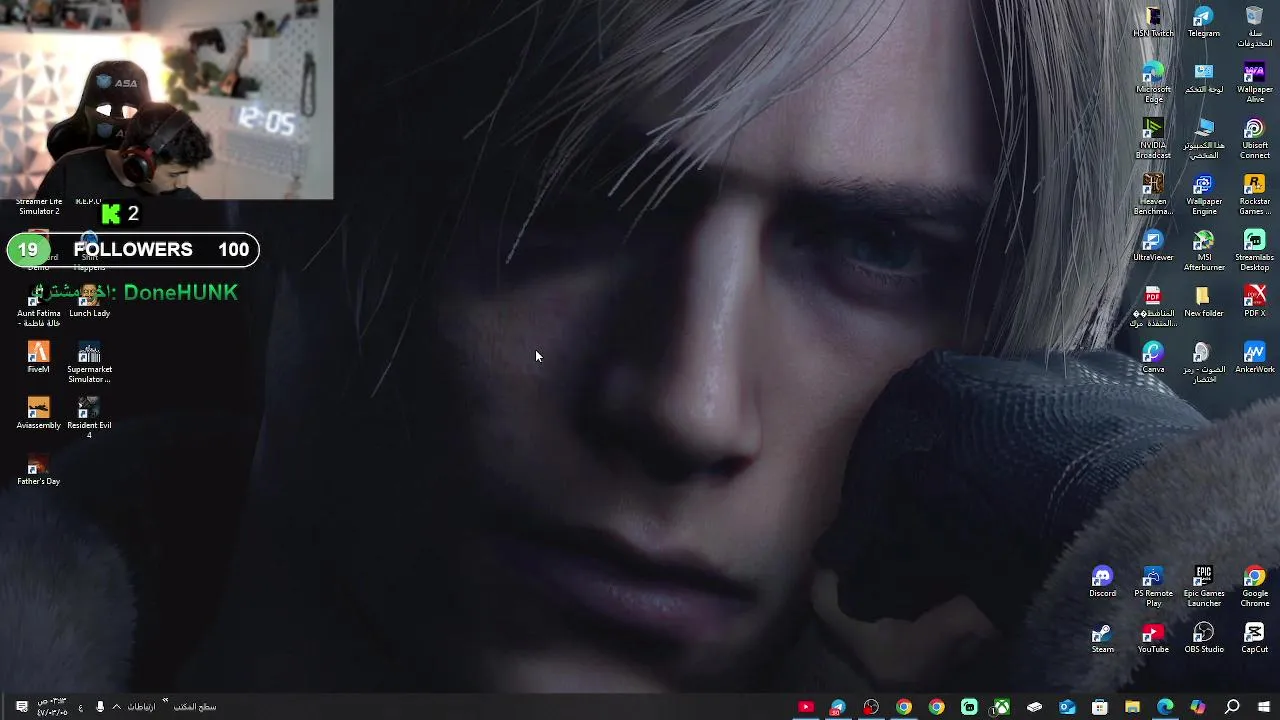Viewport: 1280px width, 720px height.
Task: Open the Microsoft Edge desktop shortcut
Action: pyautogui.click(x=1153, y=82)
